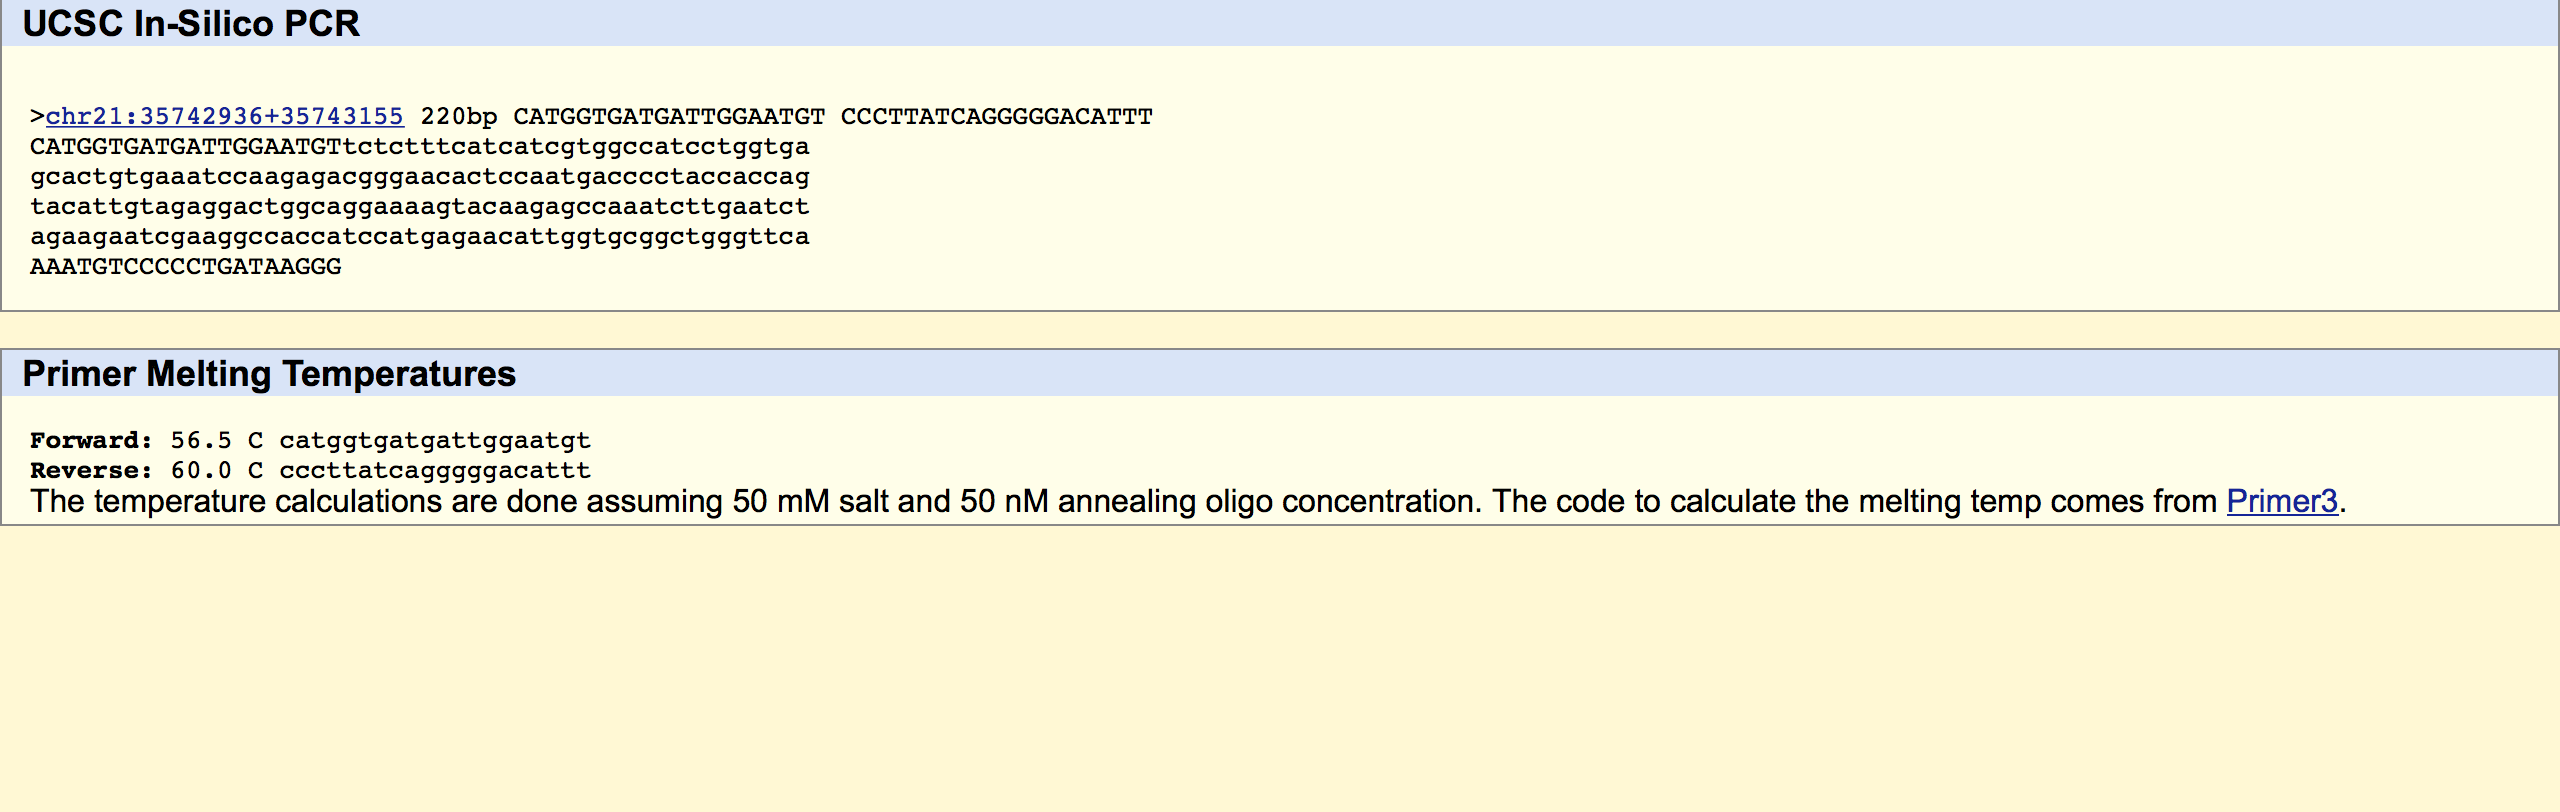Click uppercase forward primer CATGGTGATGATTGGAATGT in result header
Image resolution: width=2560 pixels, height=812 pixels.
(x=669, y=117)
